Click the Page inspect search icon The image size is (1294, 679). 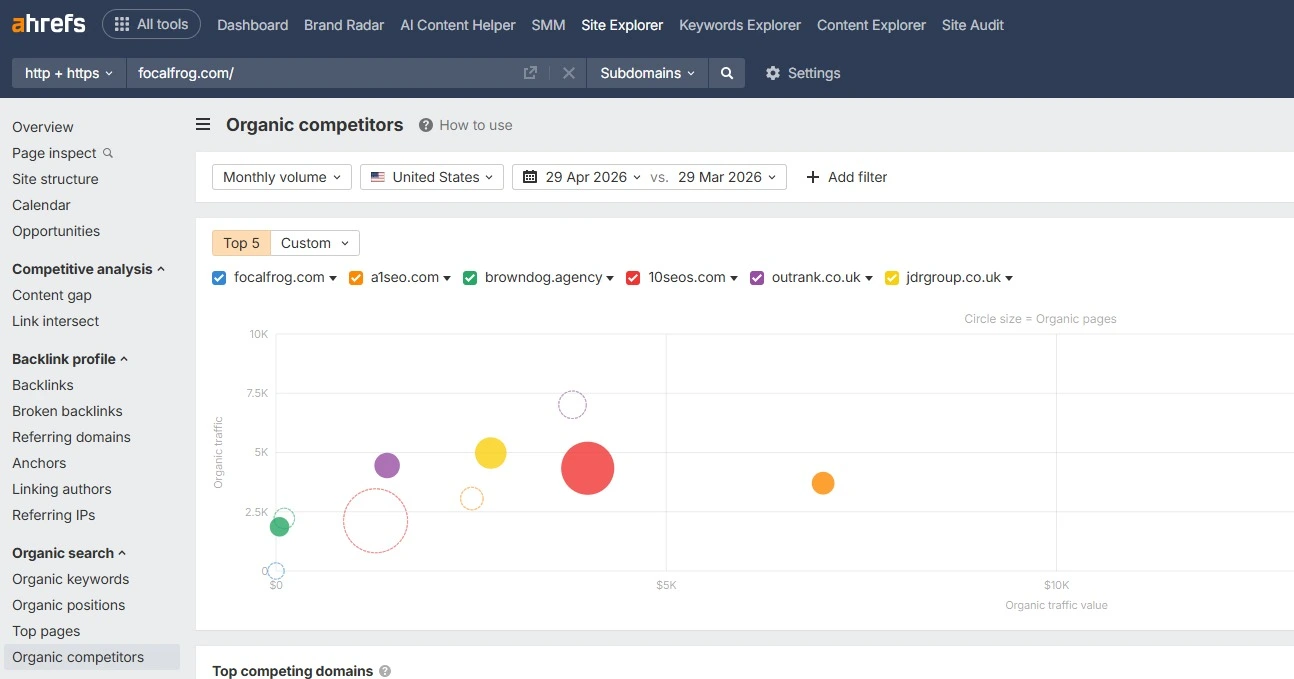coord(108,153)
